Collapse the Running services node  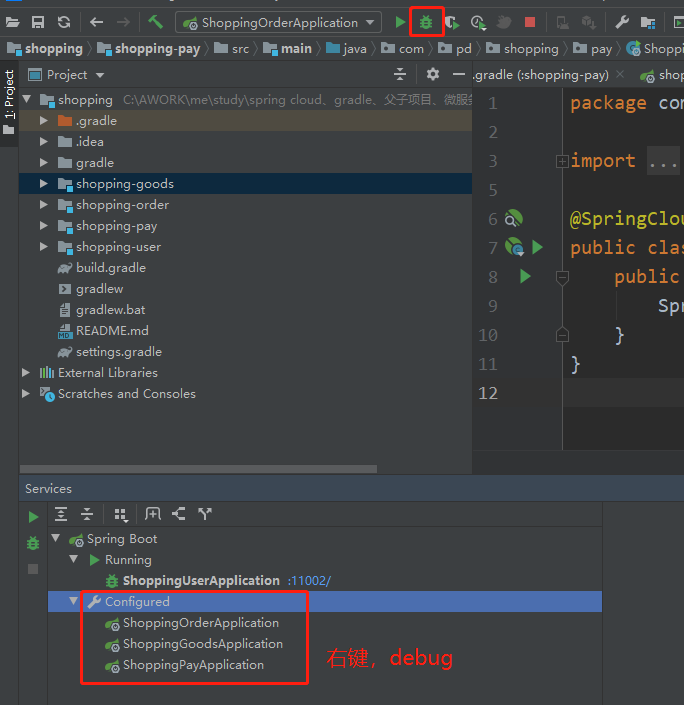point(74,559)
